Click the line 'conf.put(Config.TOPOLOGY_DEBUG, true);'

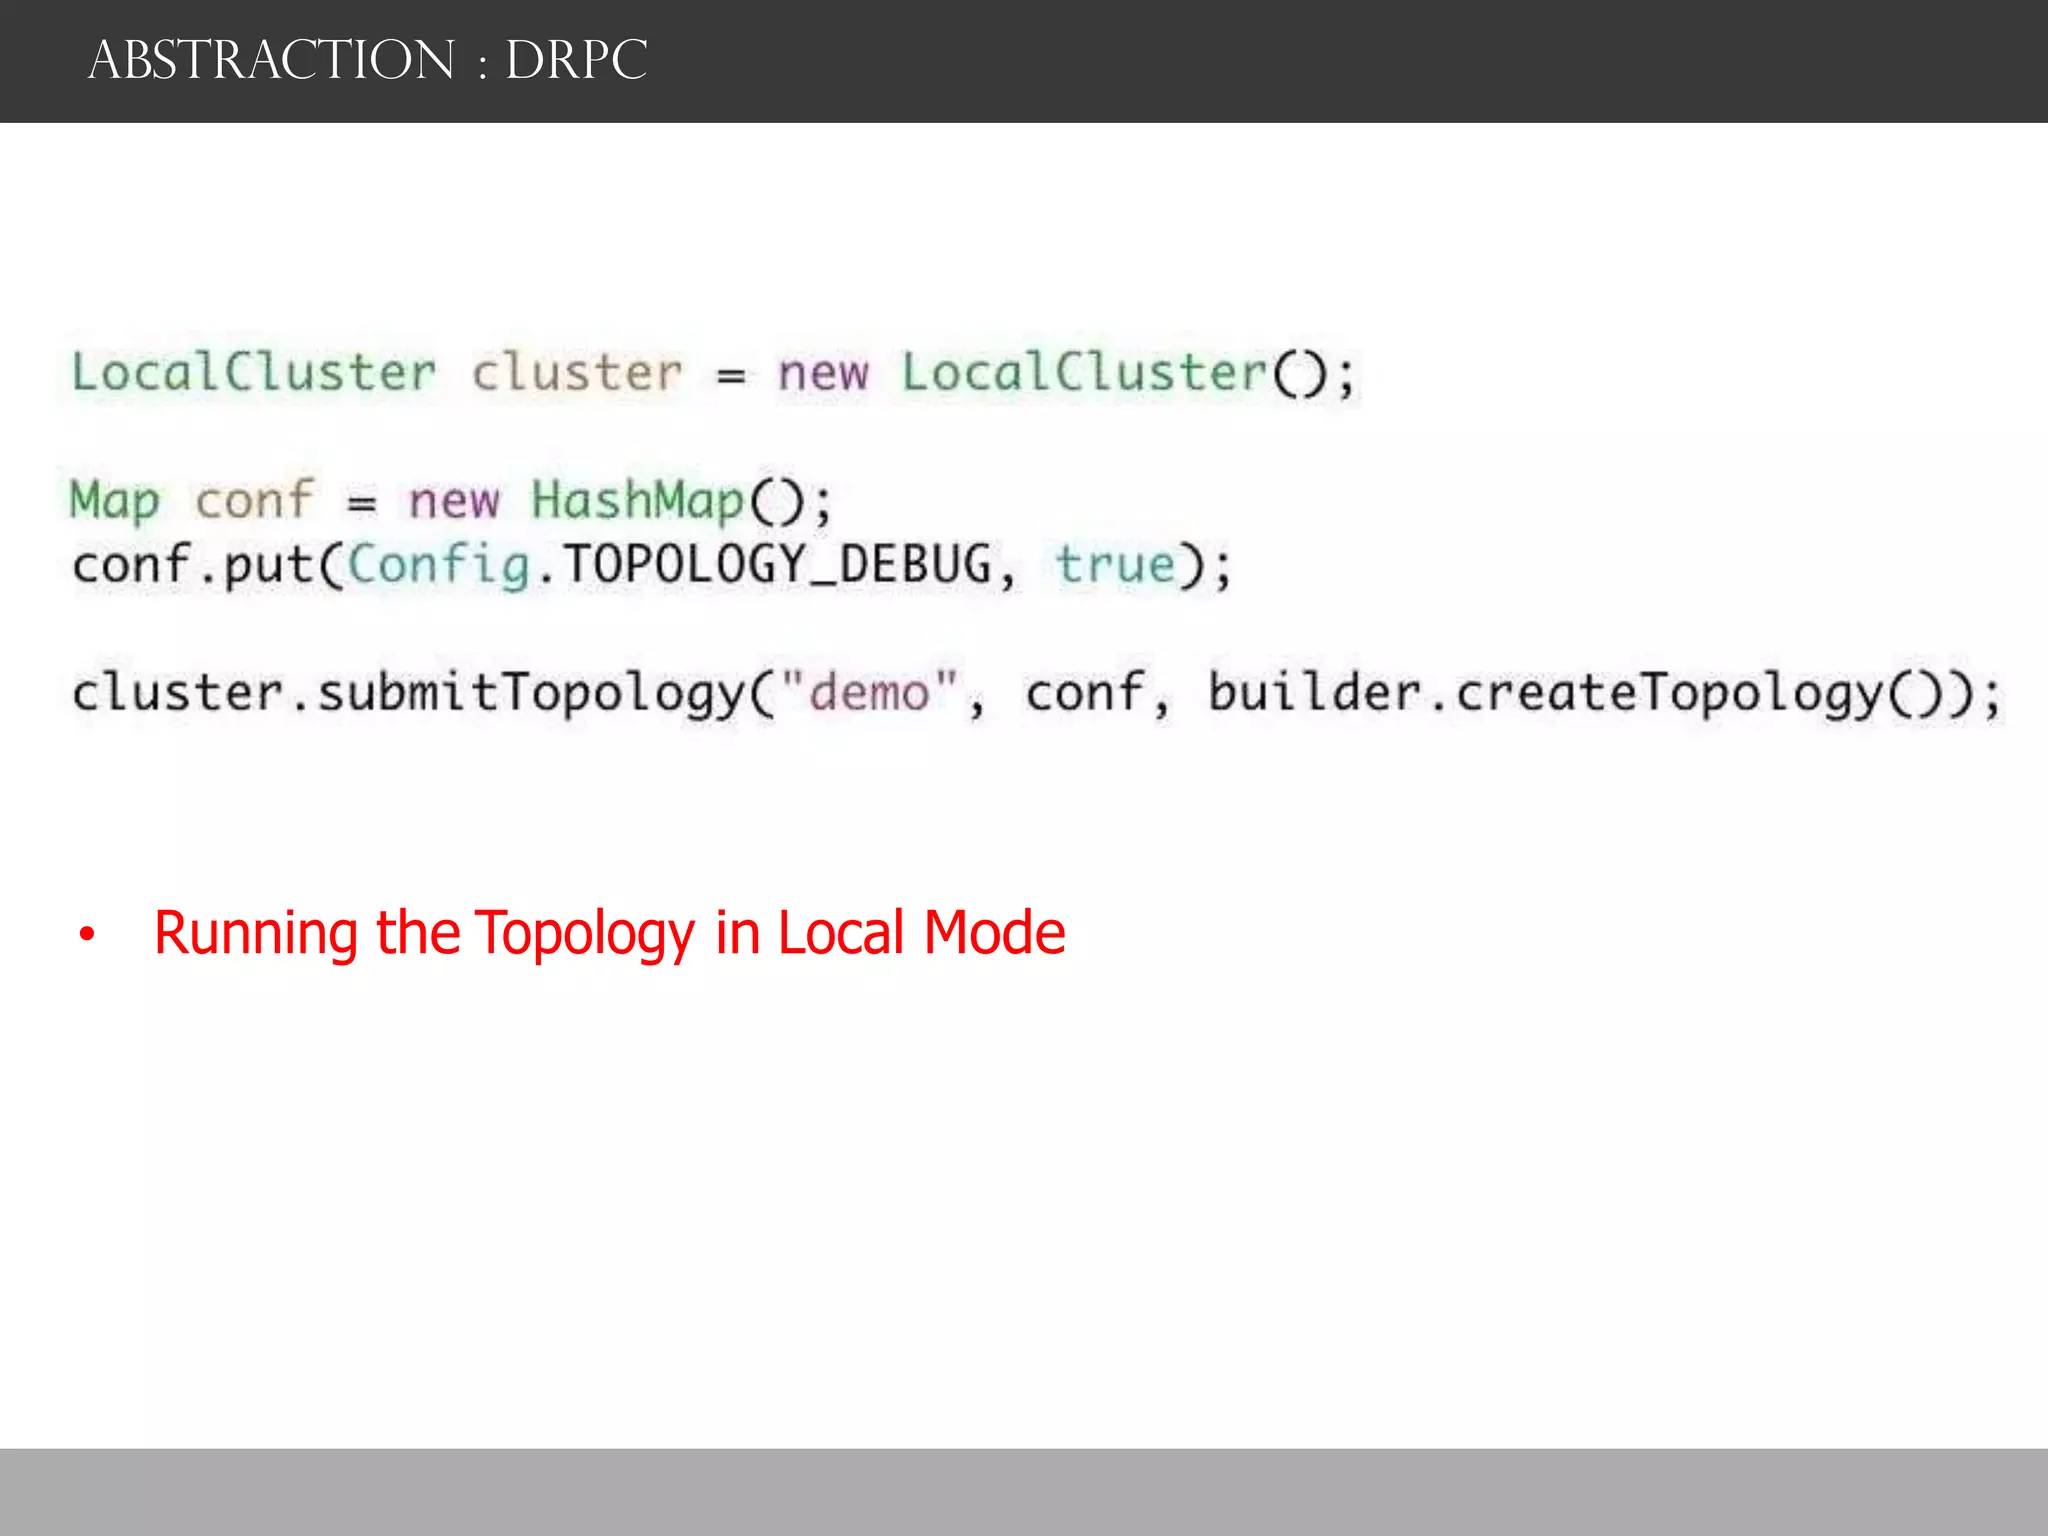pos(652,565)
